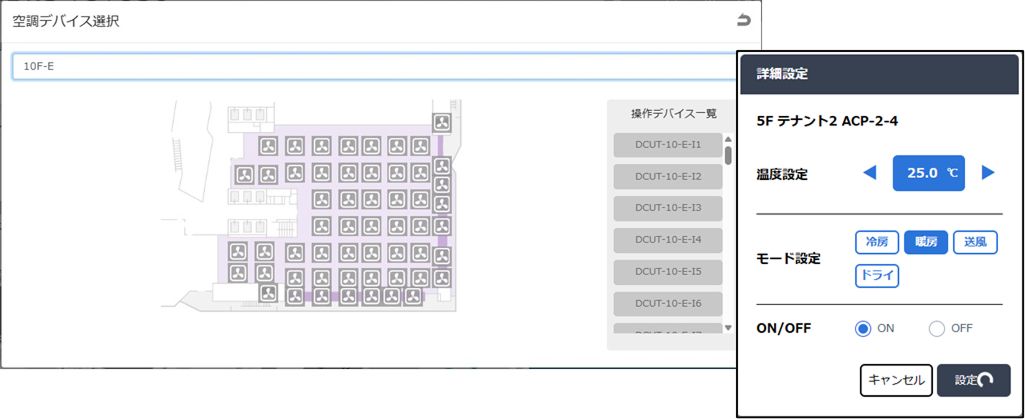Viewport: 1025px width, 419px height.
Task: Click the back arrow icon in header
Action: pyautogui.click(x=742, y=20)
